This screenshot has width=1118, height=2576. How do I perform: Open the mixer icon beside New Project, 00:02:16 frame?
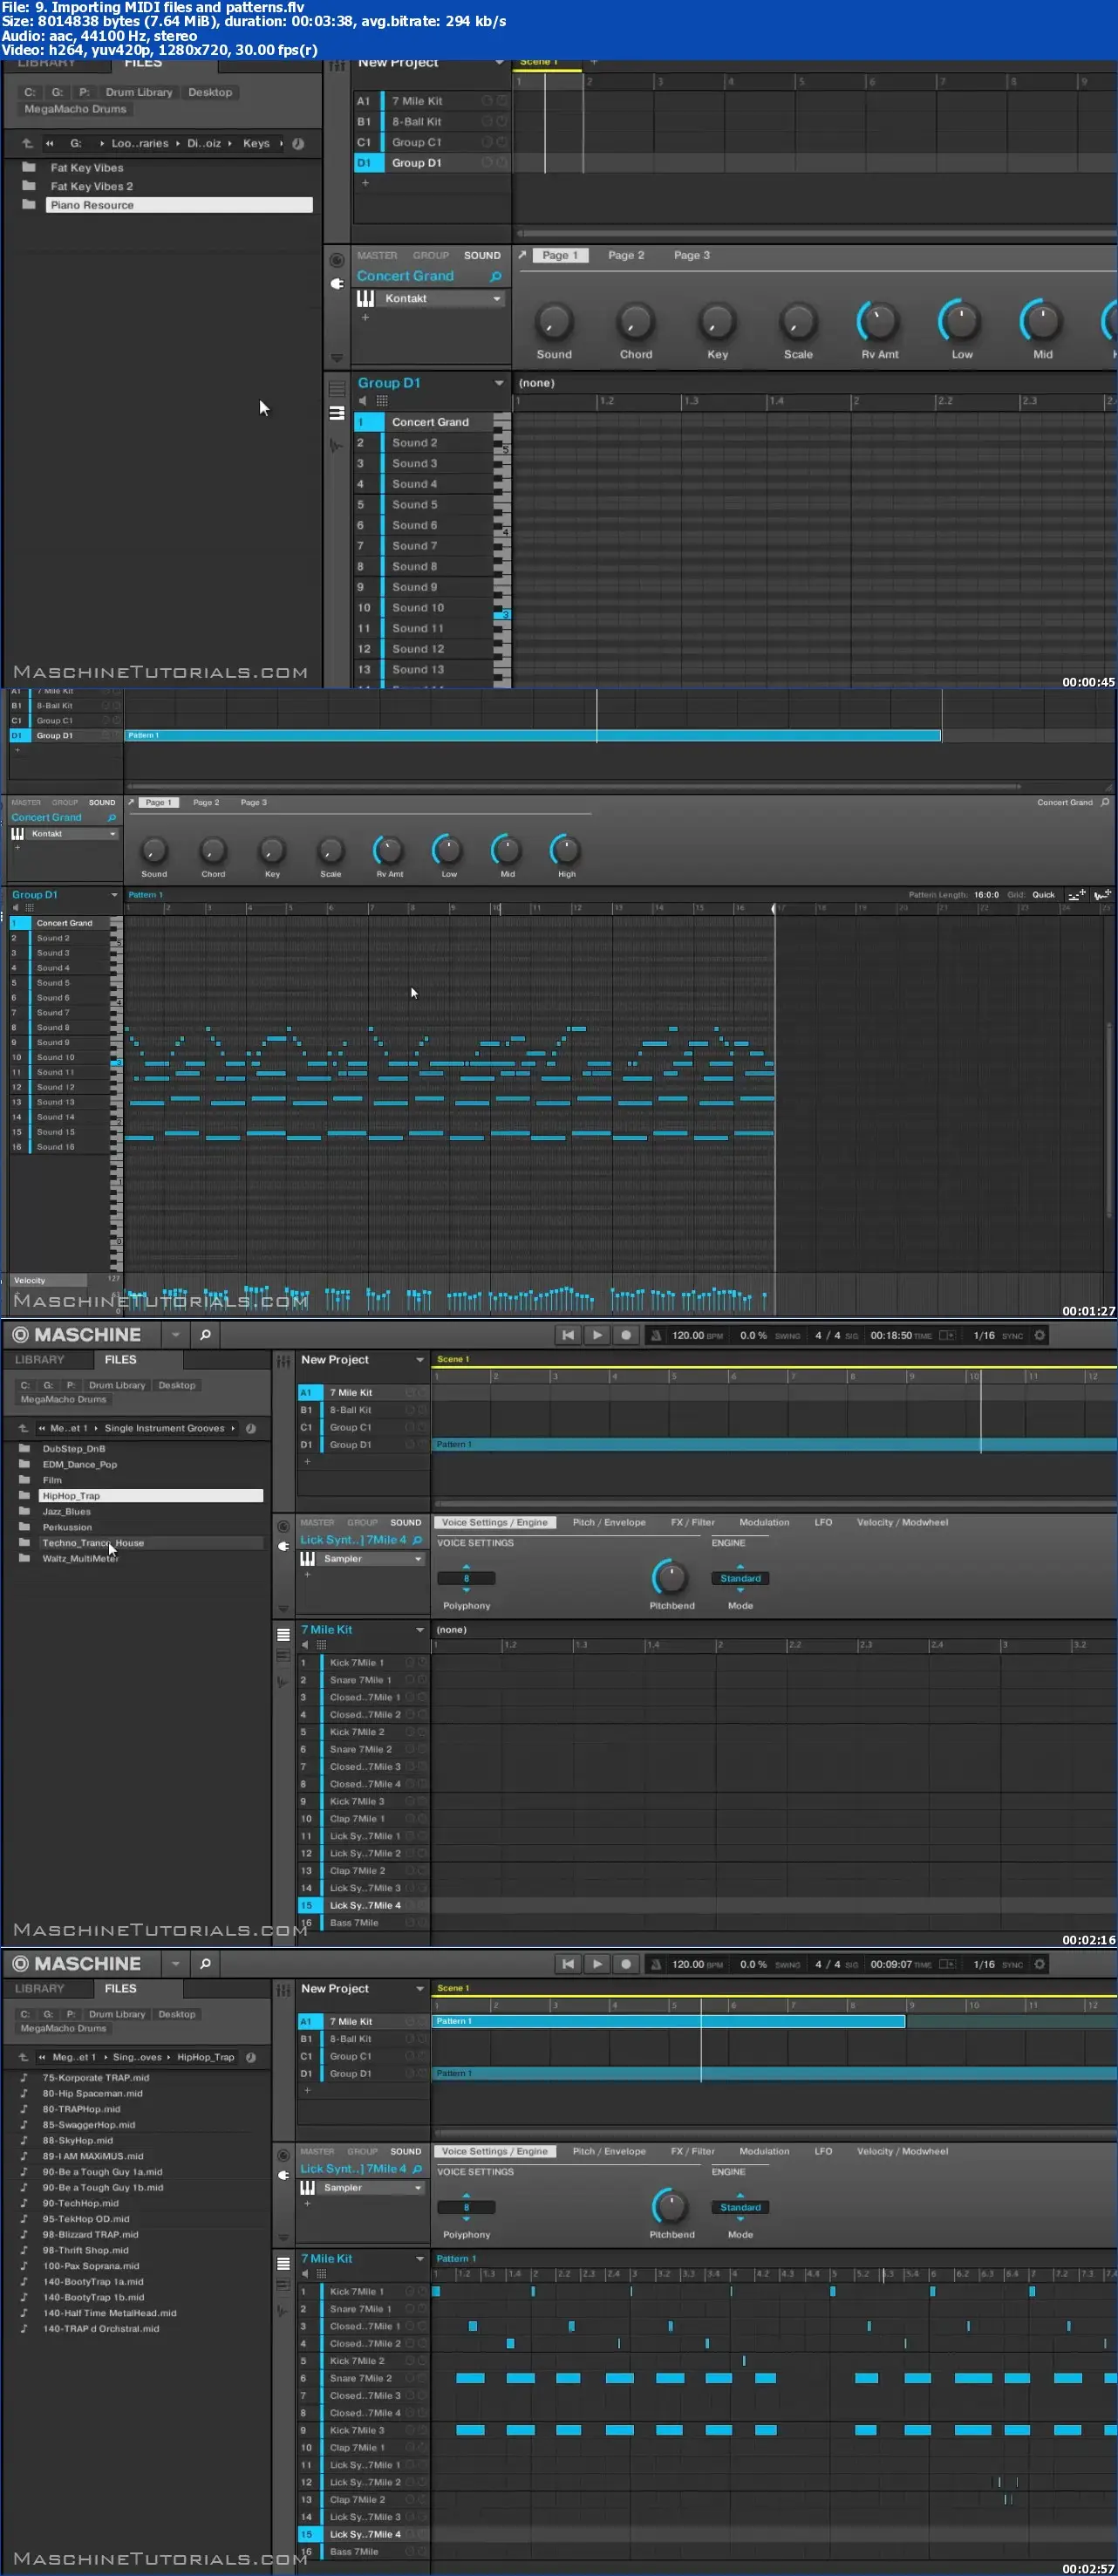coord(283,1360)
